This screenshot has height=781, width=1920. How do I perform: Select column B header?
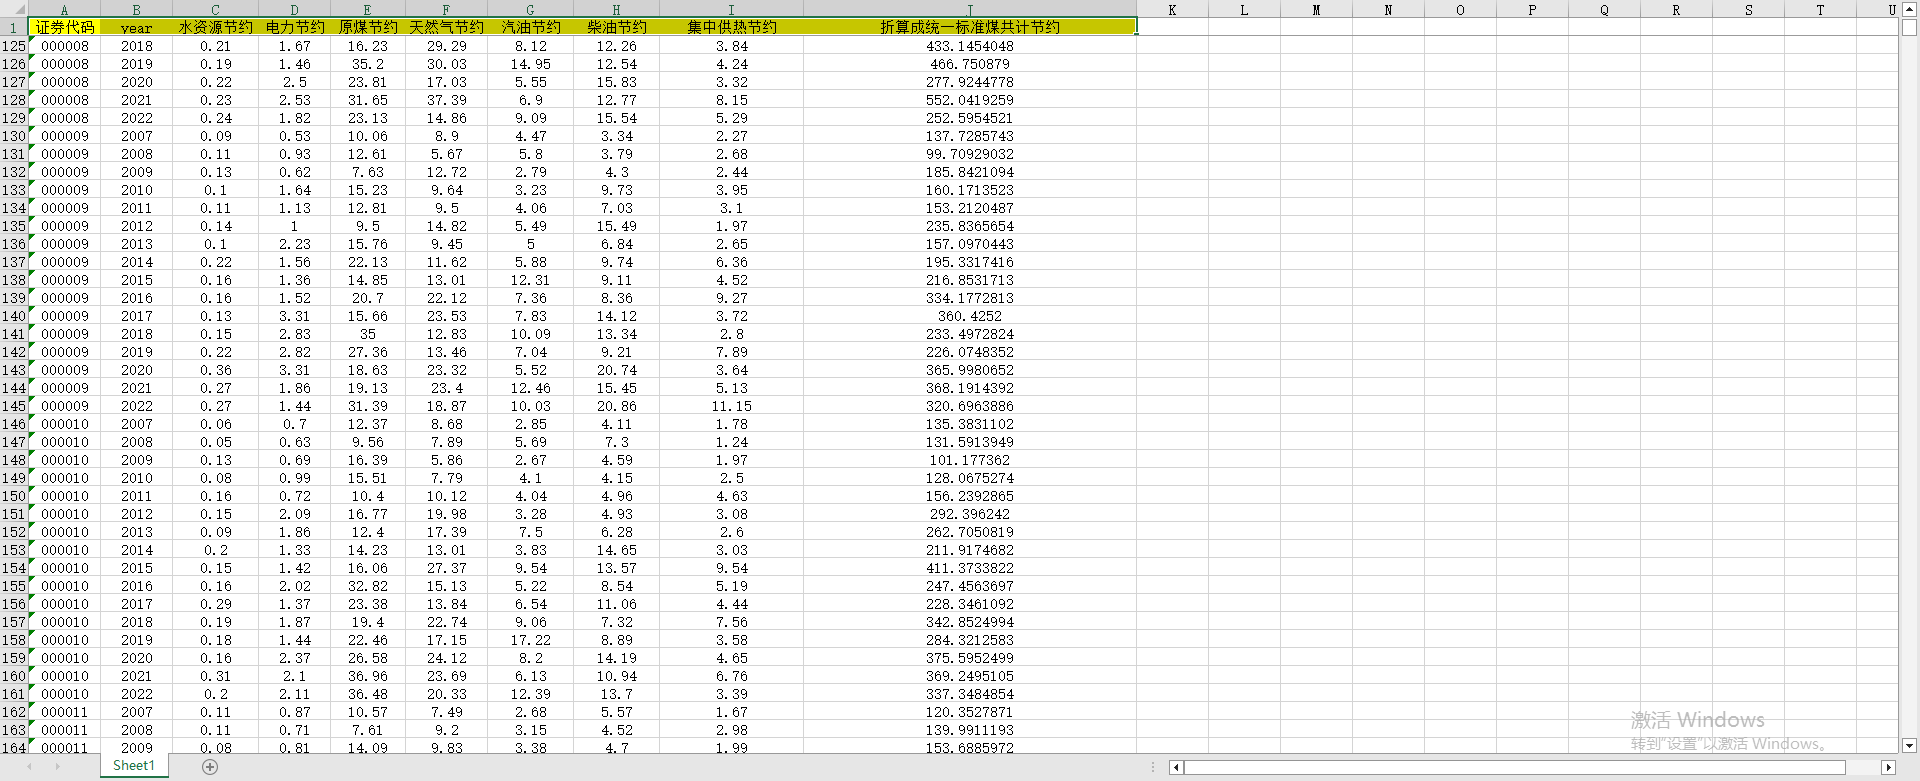click(137, 9)
